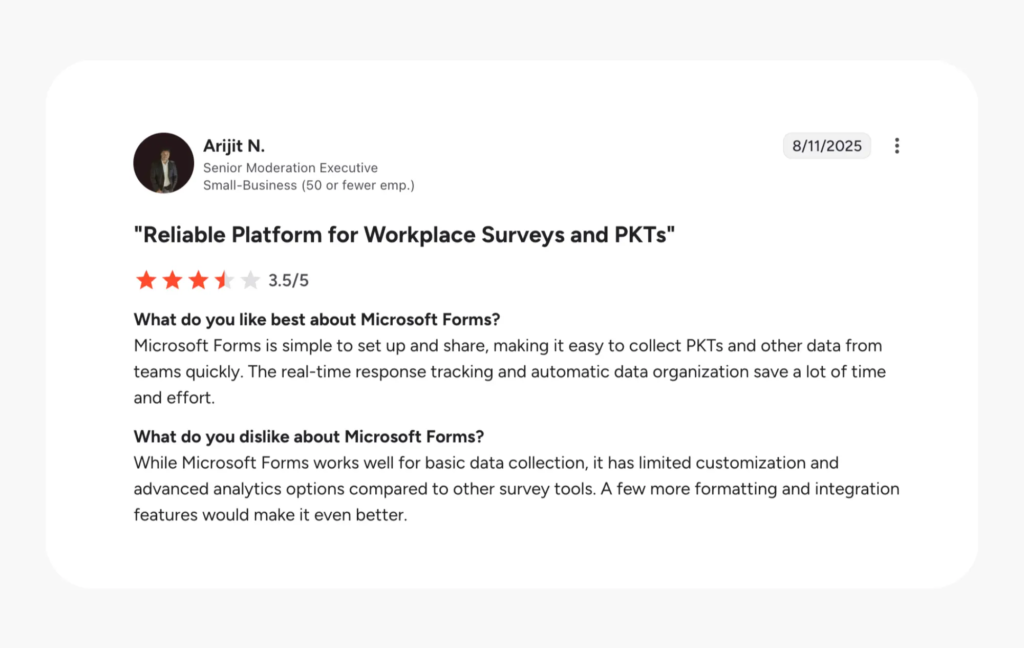The image size is (1024, 648).
Task: Click the "features would make it even better" line
Action: (x=270, y=516)
